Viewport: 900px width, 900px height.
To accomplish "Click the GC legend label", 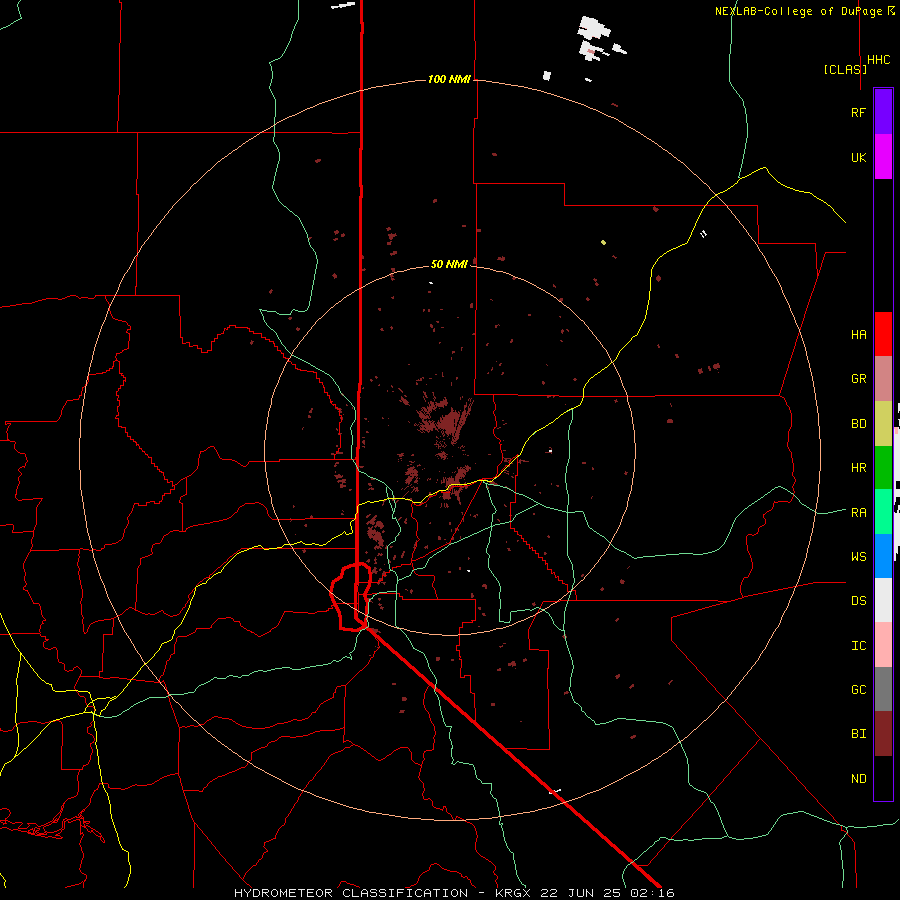I will (859, 690).
